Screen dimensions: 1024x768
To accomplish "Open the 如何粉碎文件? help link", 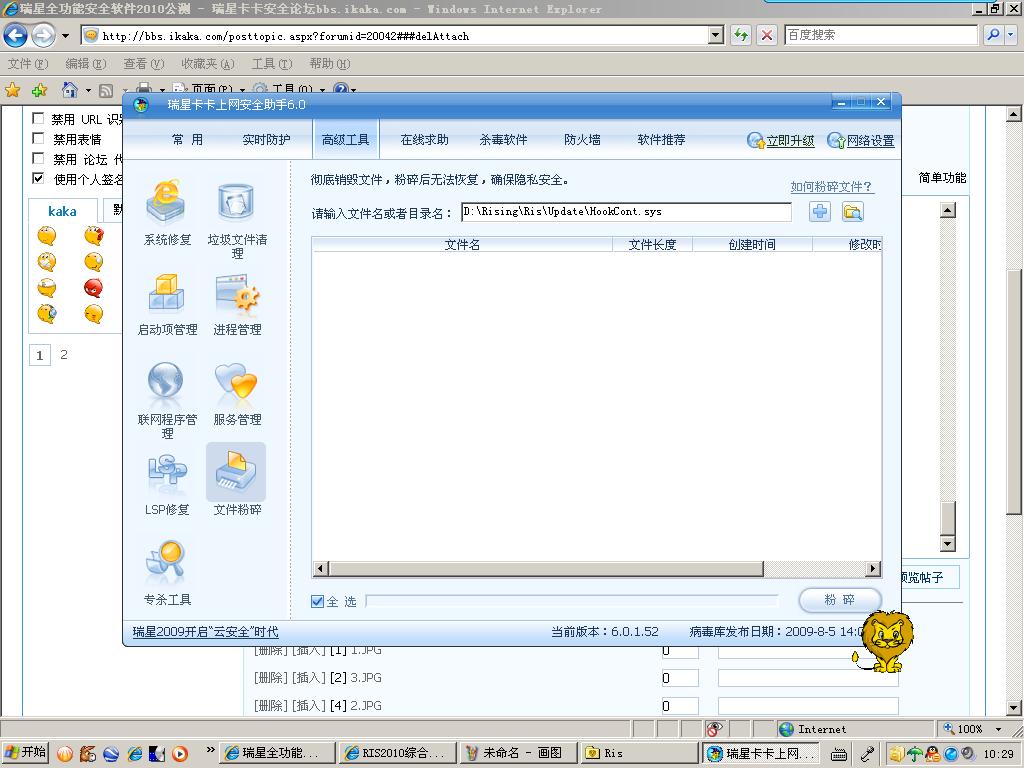I will click(831, 187).
